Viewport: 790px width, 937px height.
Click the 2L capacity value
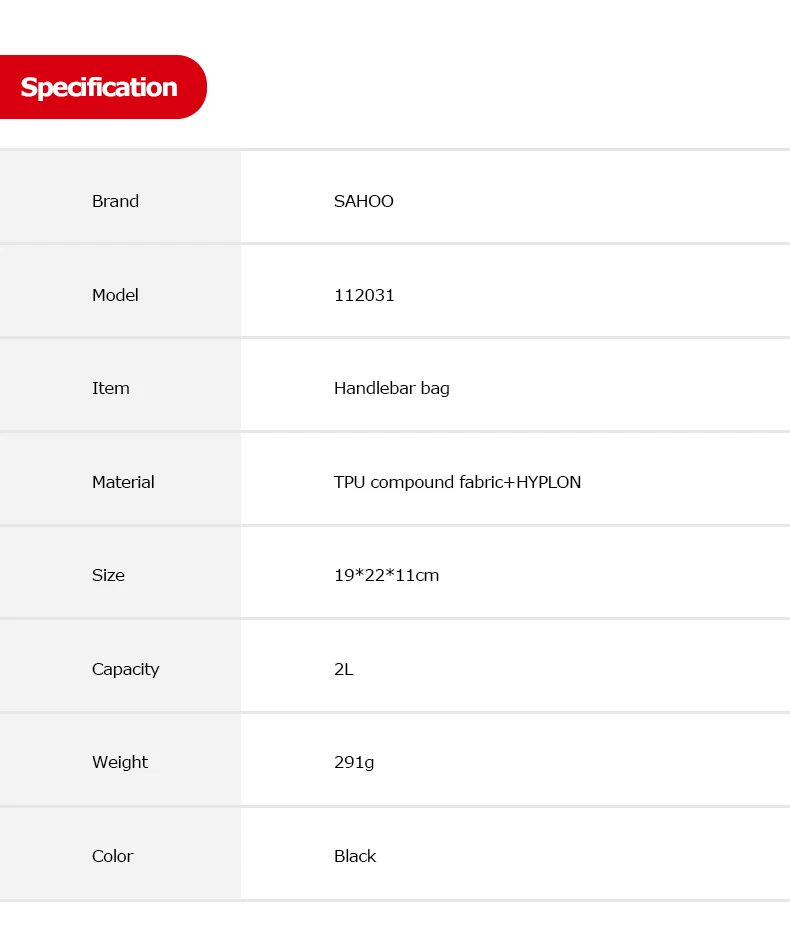coord(344,669)
